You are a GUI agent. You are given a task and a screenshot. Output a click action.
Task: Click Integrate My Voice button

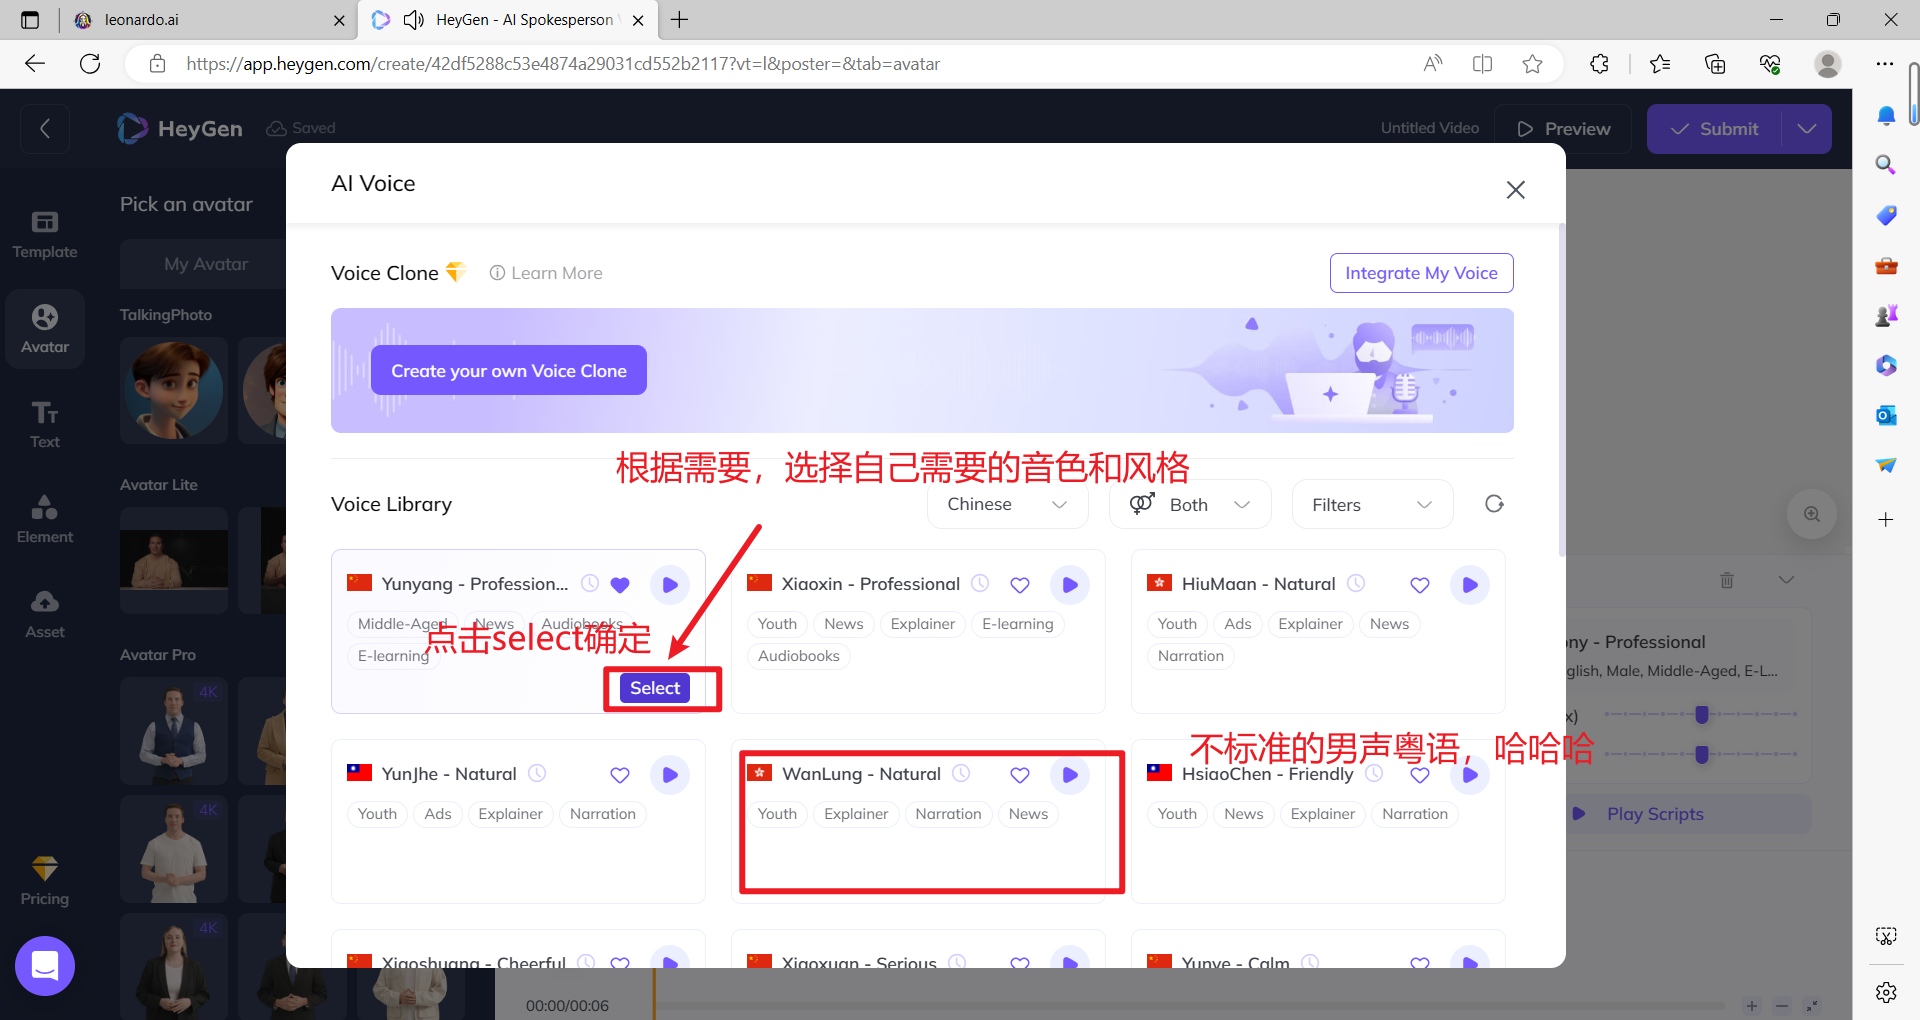pos(1421,273)
